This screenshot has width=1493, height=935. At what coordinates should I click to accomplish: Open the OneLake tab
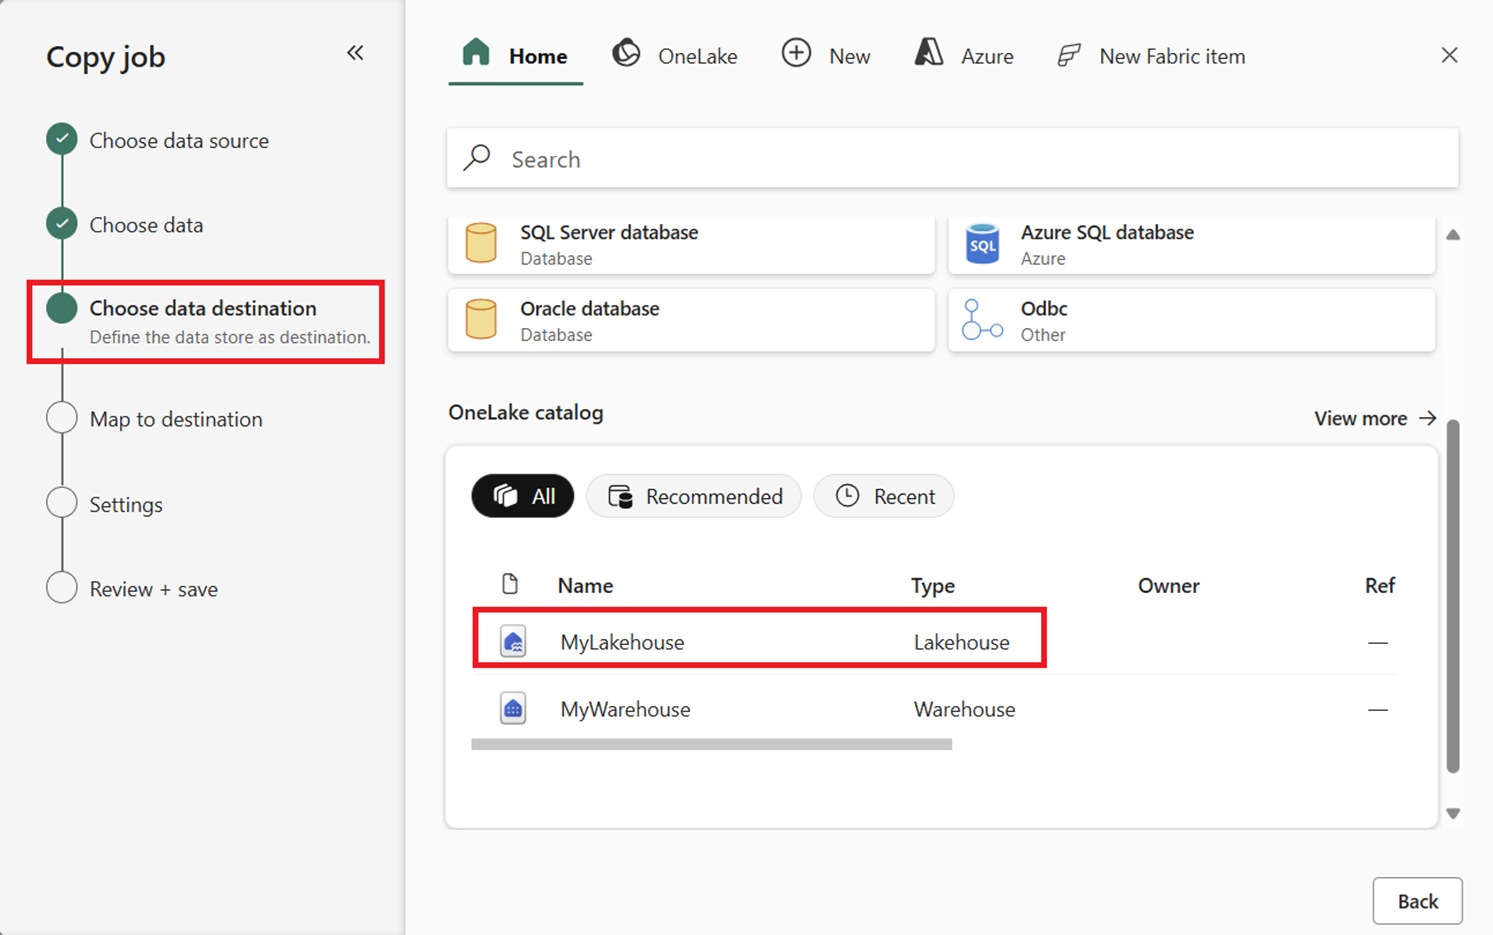(675, 56)
